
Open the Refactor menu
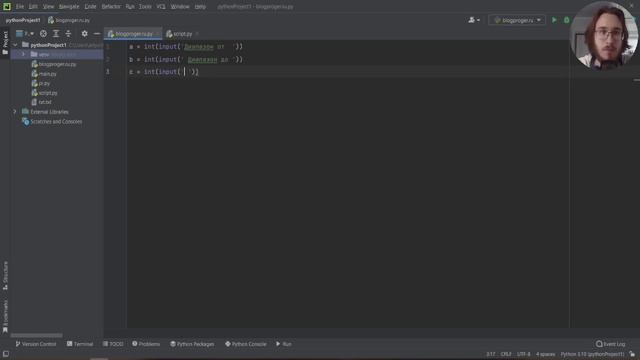point(111,7)
